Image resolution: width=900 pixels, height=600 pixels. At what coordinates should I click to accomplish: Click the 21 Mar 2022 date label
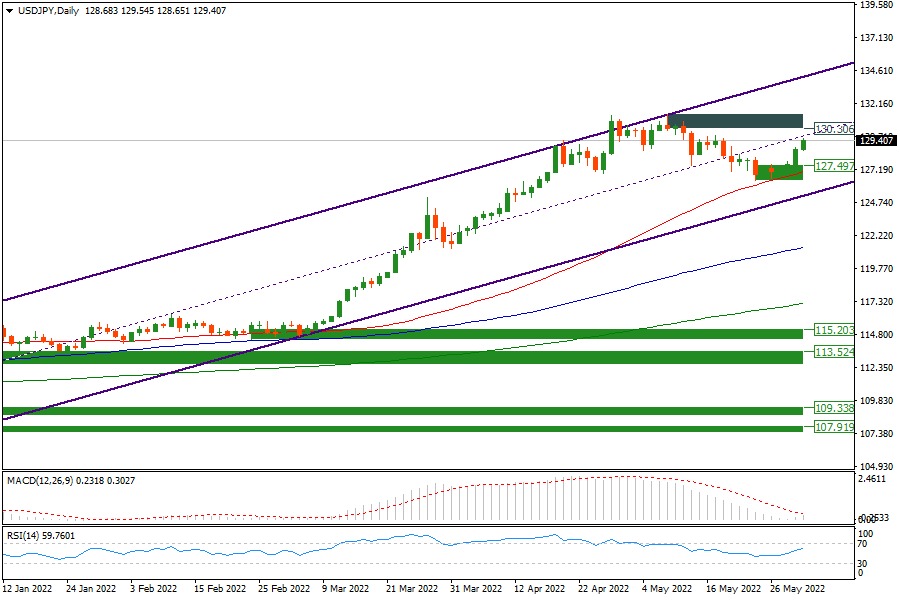click(412, 589)
